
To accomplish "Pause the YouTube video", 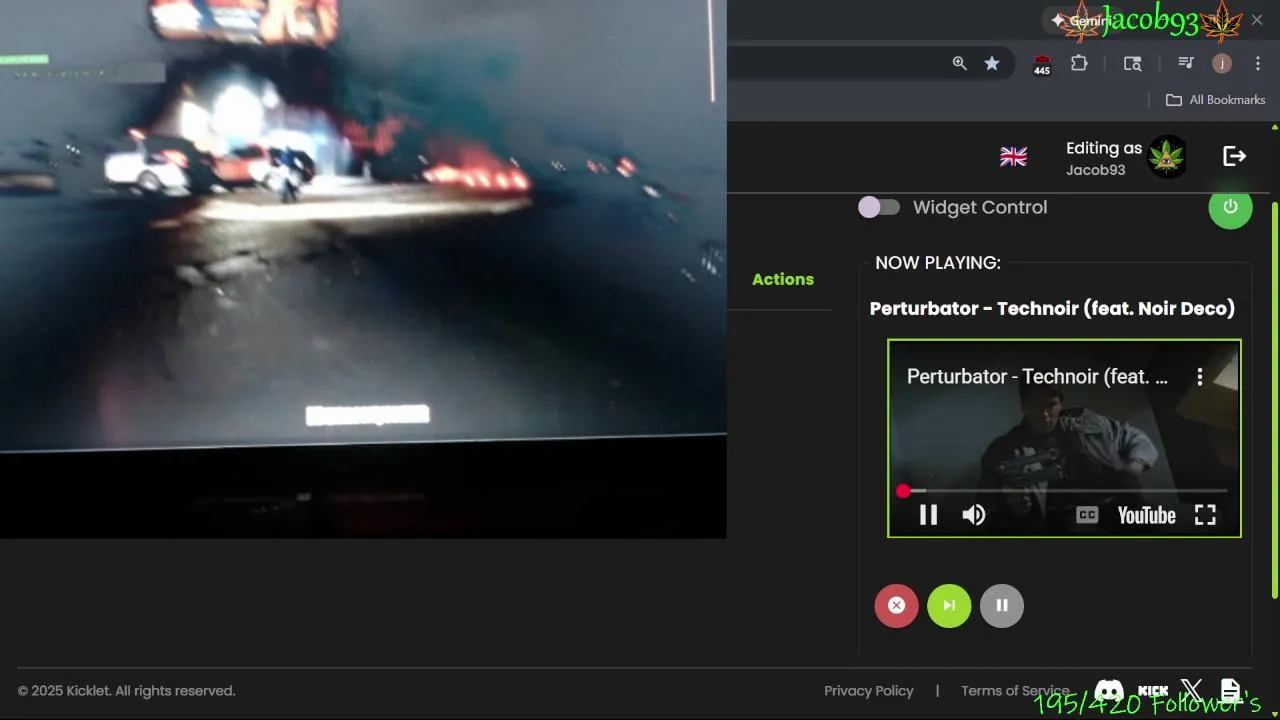I will coord(928,515).
